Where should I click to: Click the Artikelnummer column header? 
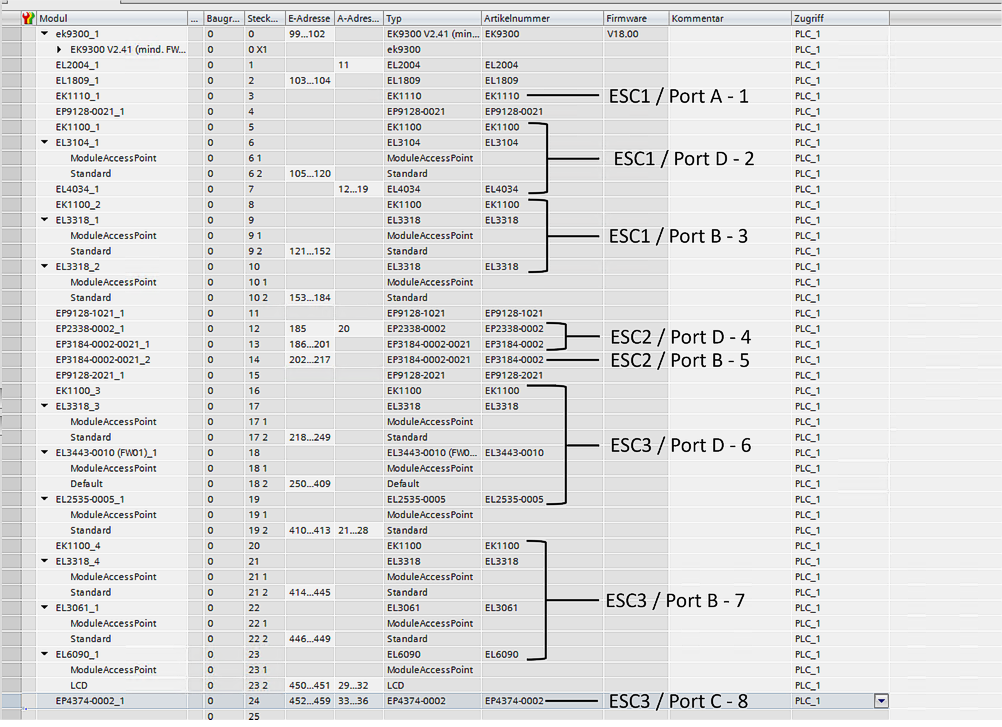click(x=542, y=19)
